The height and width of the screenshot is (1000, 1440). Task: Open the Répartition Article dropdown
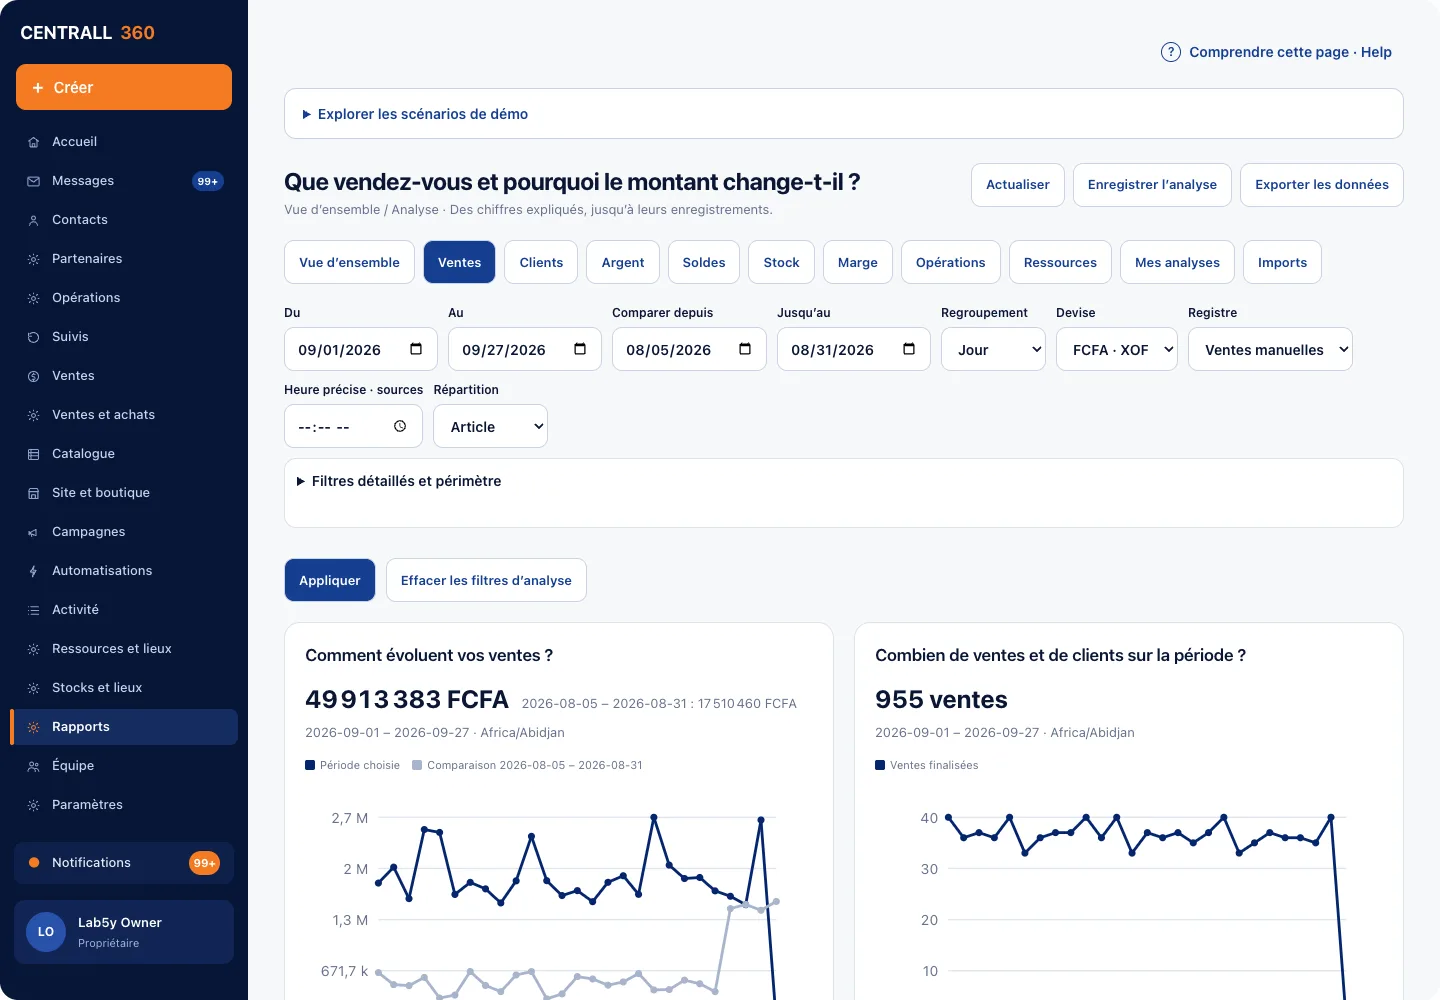tap(490, 426)
